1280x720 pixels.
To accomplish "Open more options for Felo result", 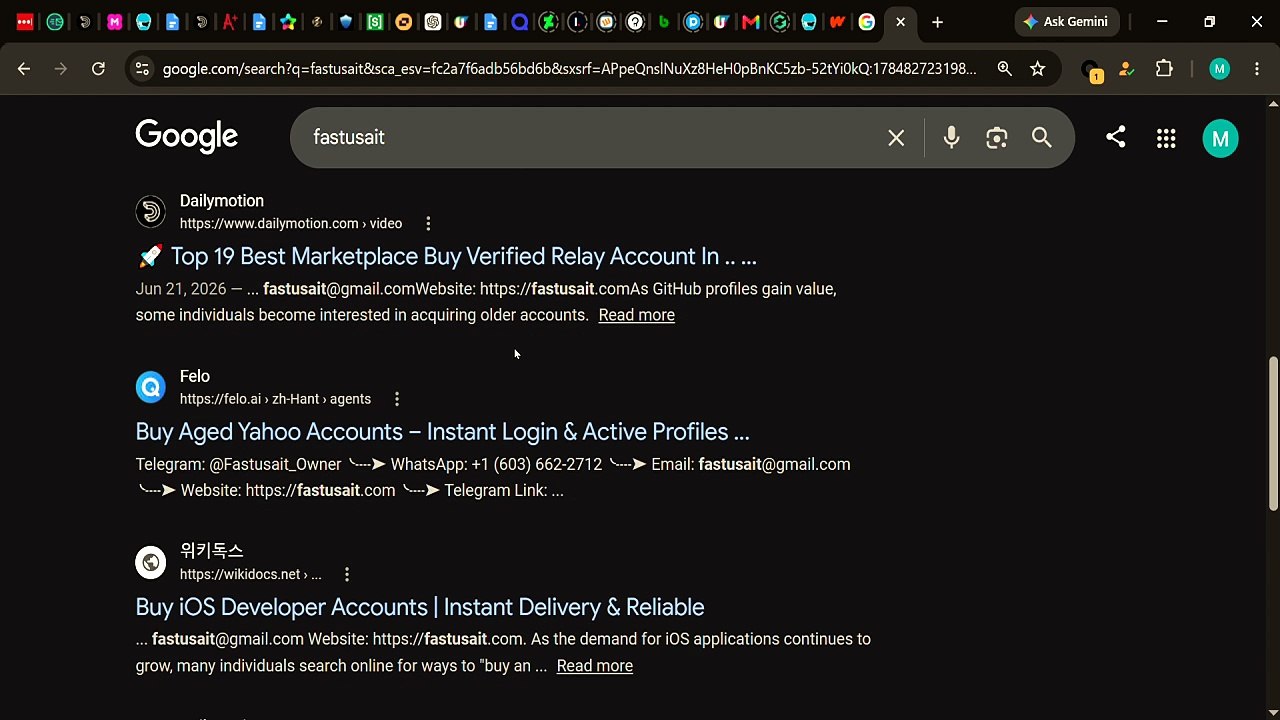I will (x=397, y=399).
